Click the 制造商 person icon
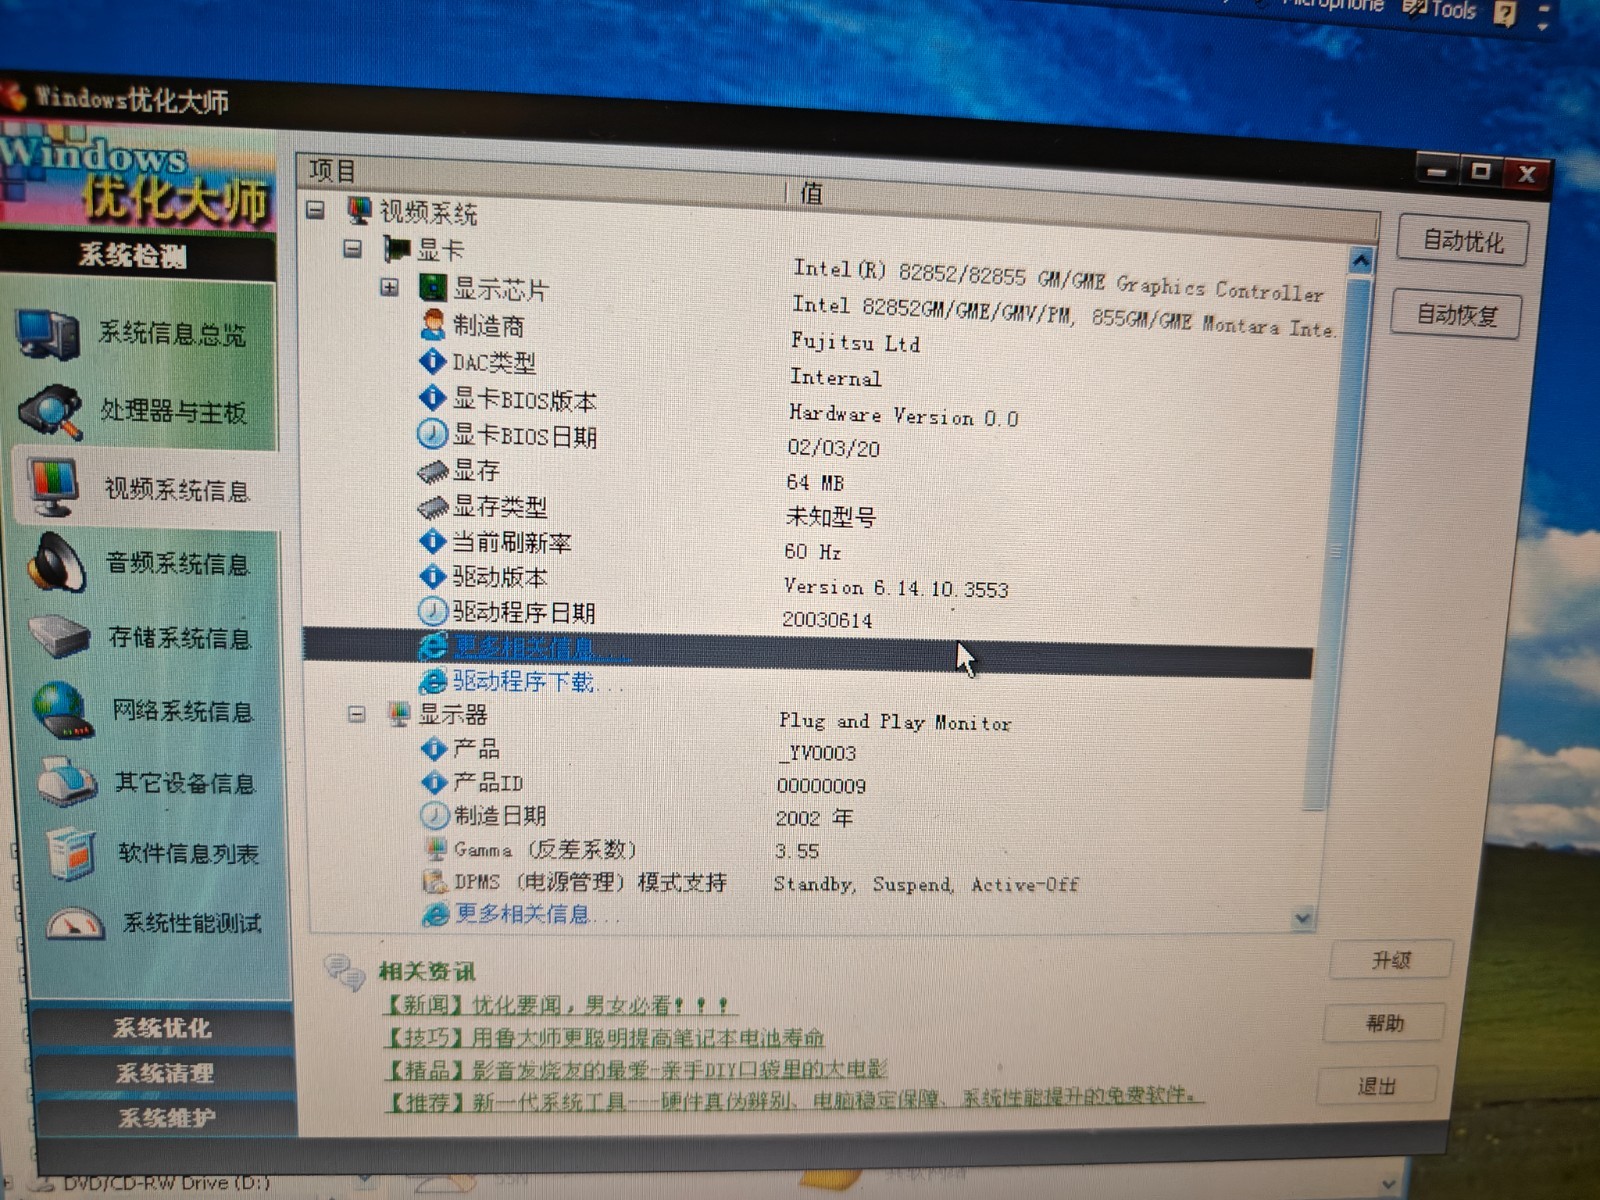This screenshot has height=1200, width=1600. click(x=432, y=324)
